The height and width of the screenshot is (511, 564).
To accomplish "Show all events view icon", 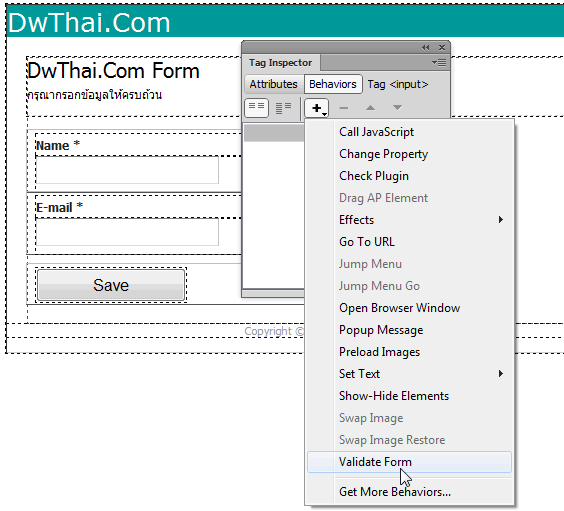I will (283, 108).
